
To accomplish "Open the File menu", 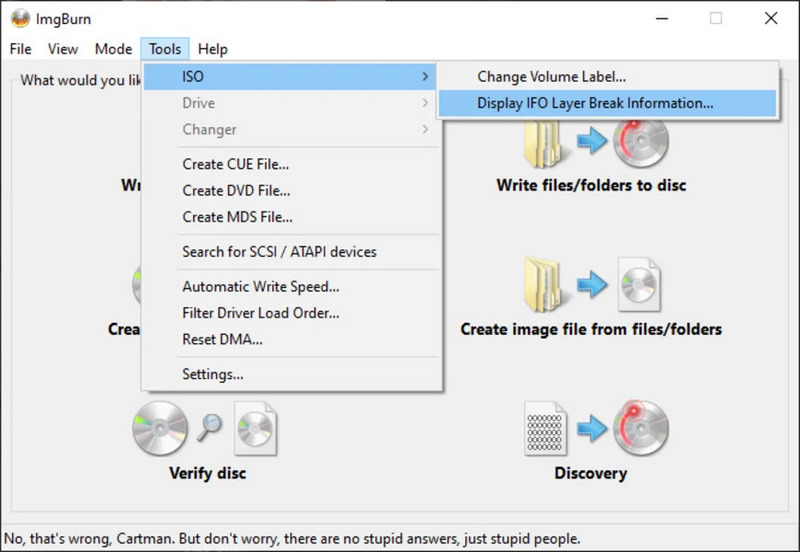I will click(x=20, y=49).
